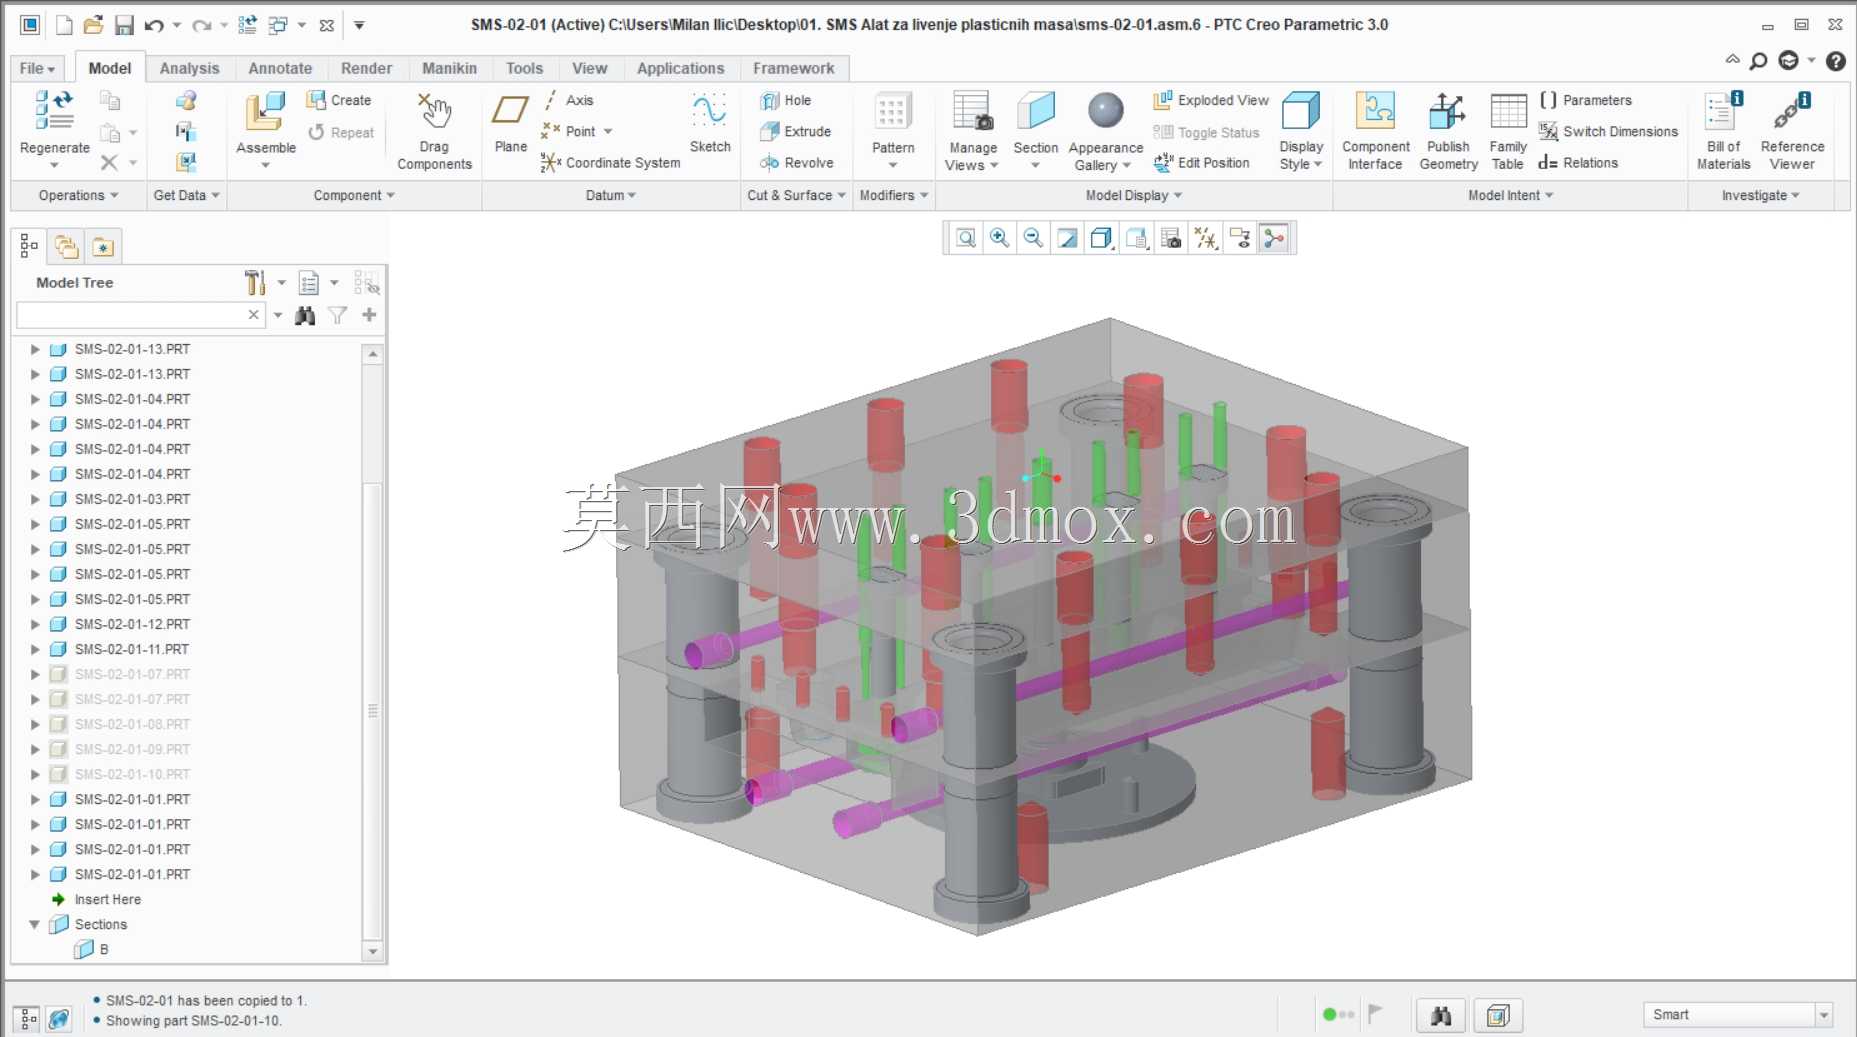Click Zoom Out in the graphics toolbar

pos(1033,238)
